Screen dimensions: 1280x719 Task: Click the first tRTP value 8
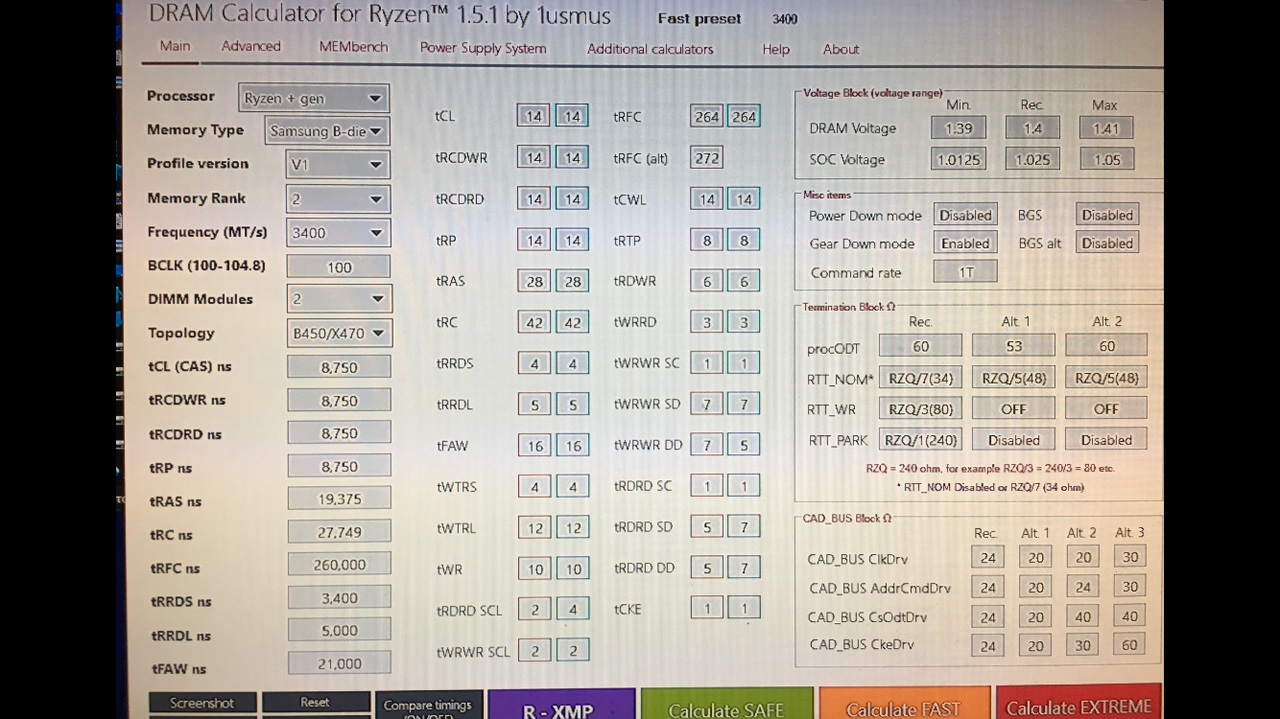706,240
